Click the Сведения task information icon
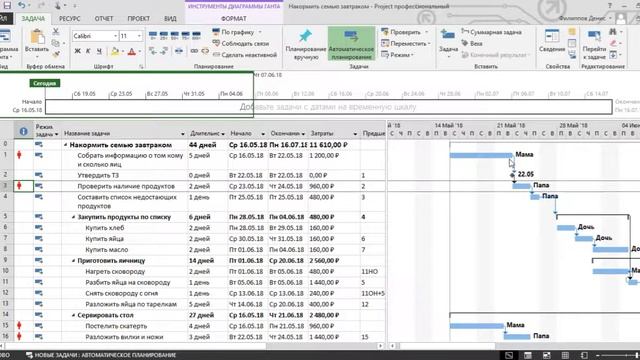640x360 pixels. [x=551, y=36]
